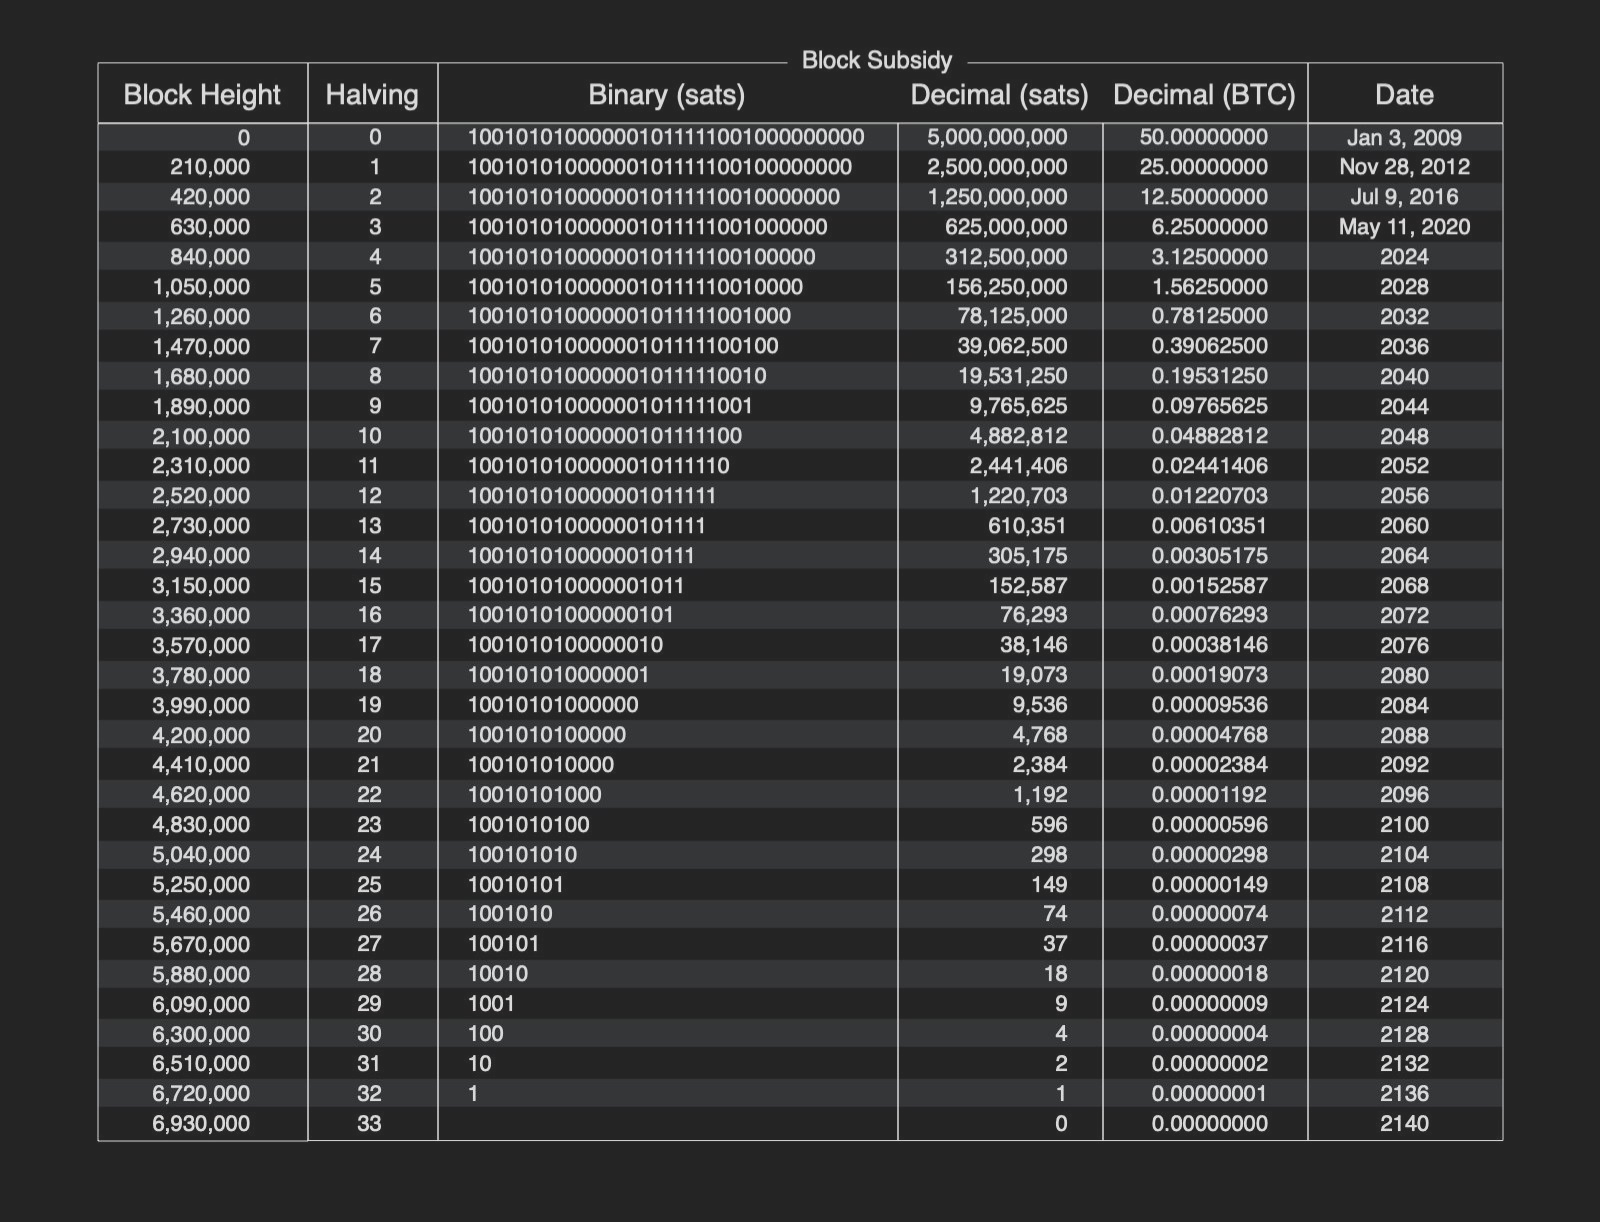Click the Block Height column header
The width and height of the screenshot is (1600, 1222).
point(202,95)
